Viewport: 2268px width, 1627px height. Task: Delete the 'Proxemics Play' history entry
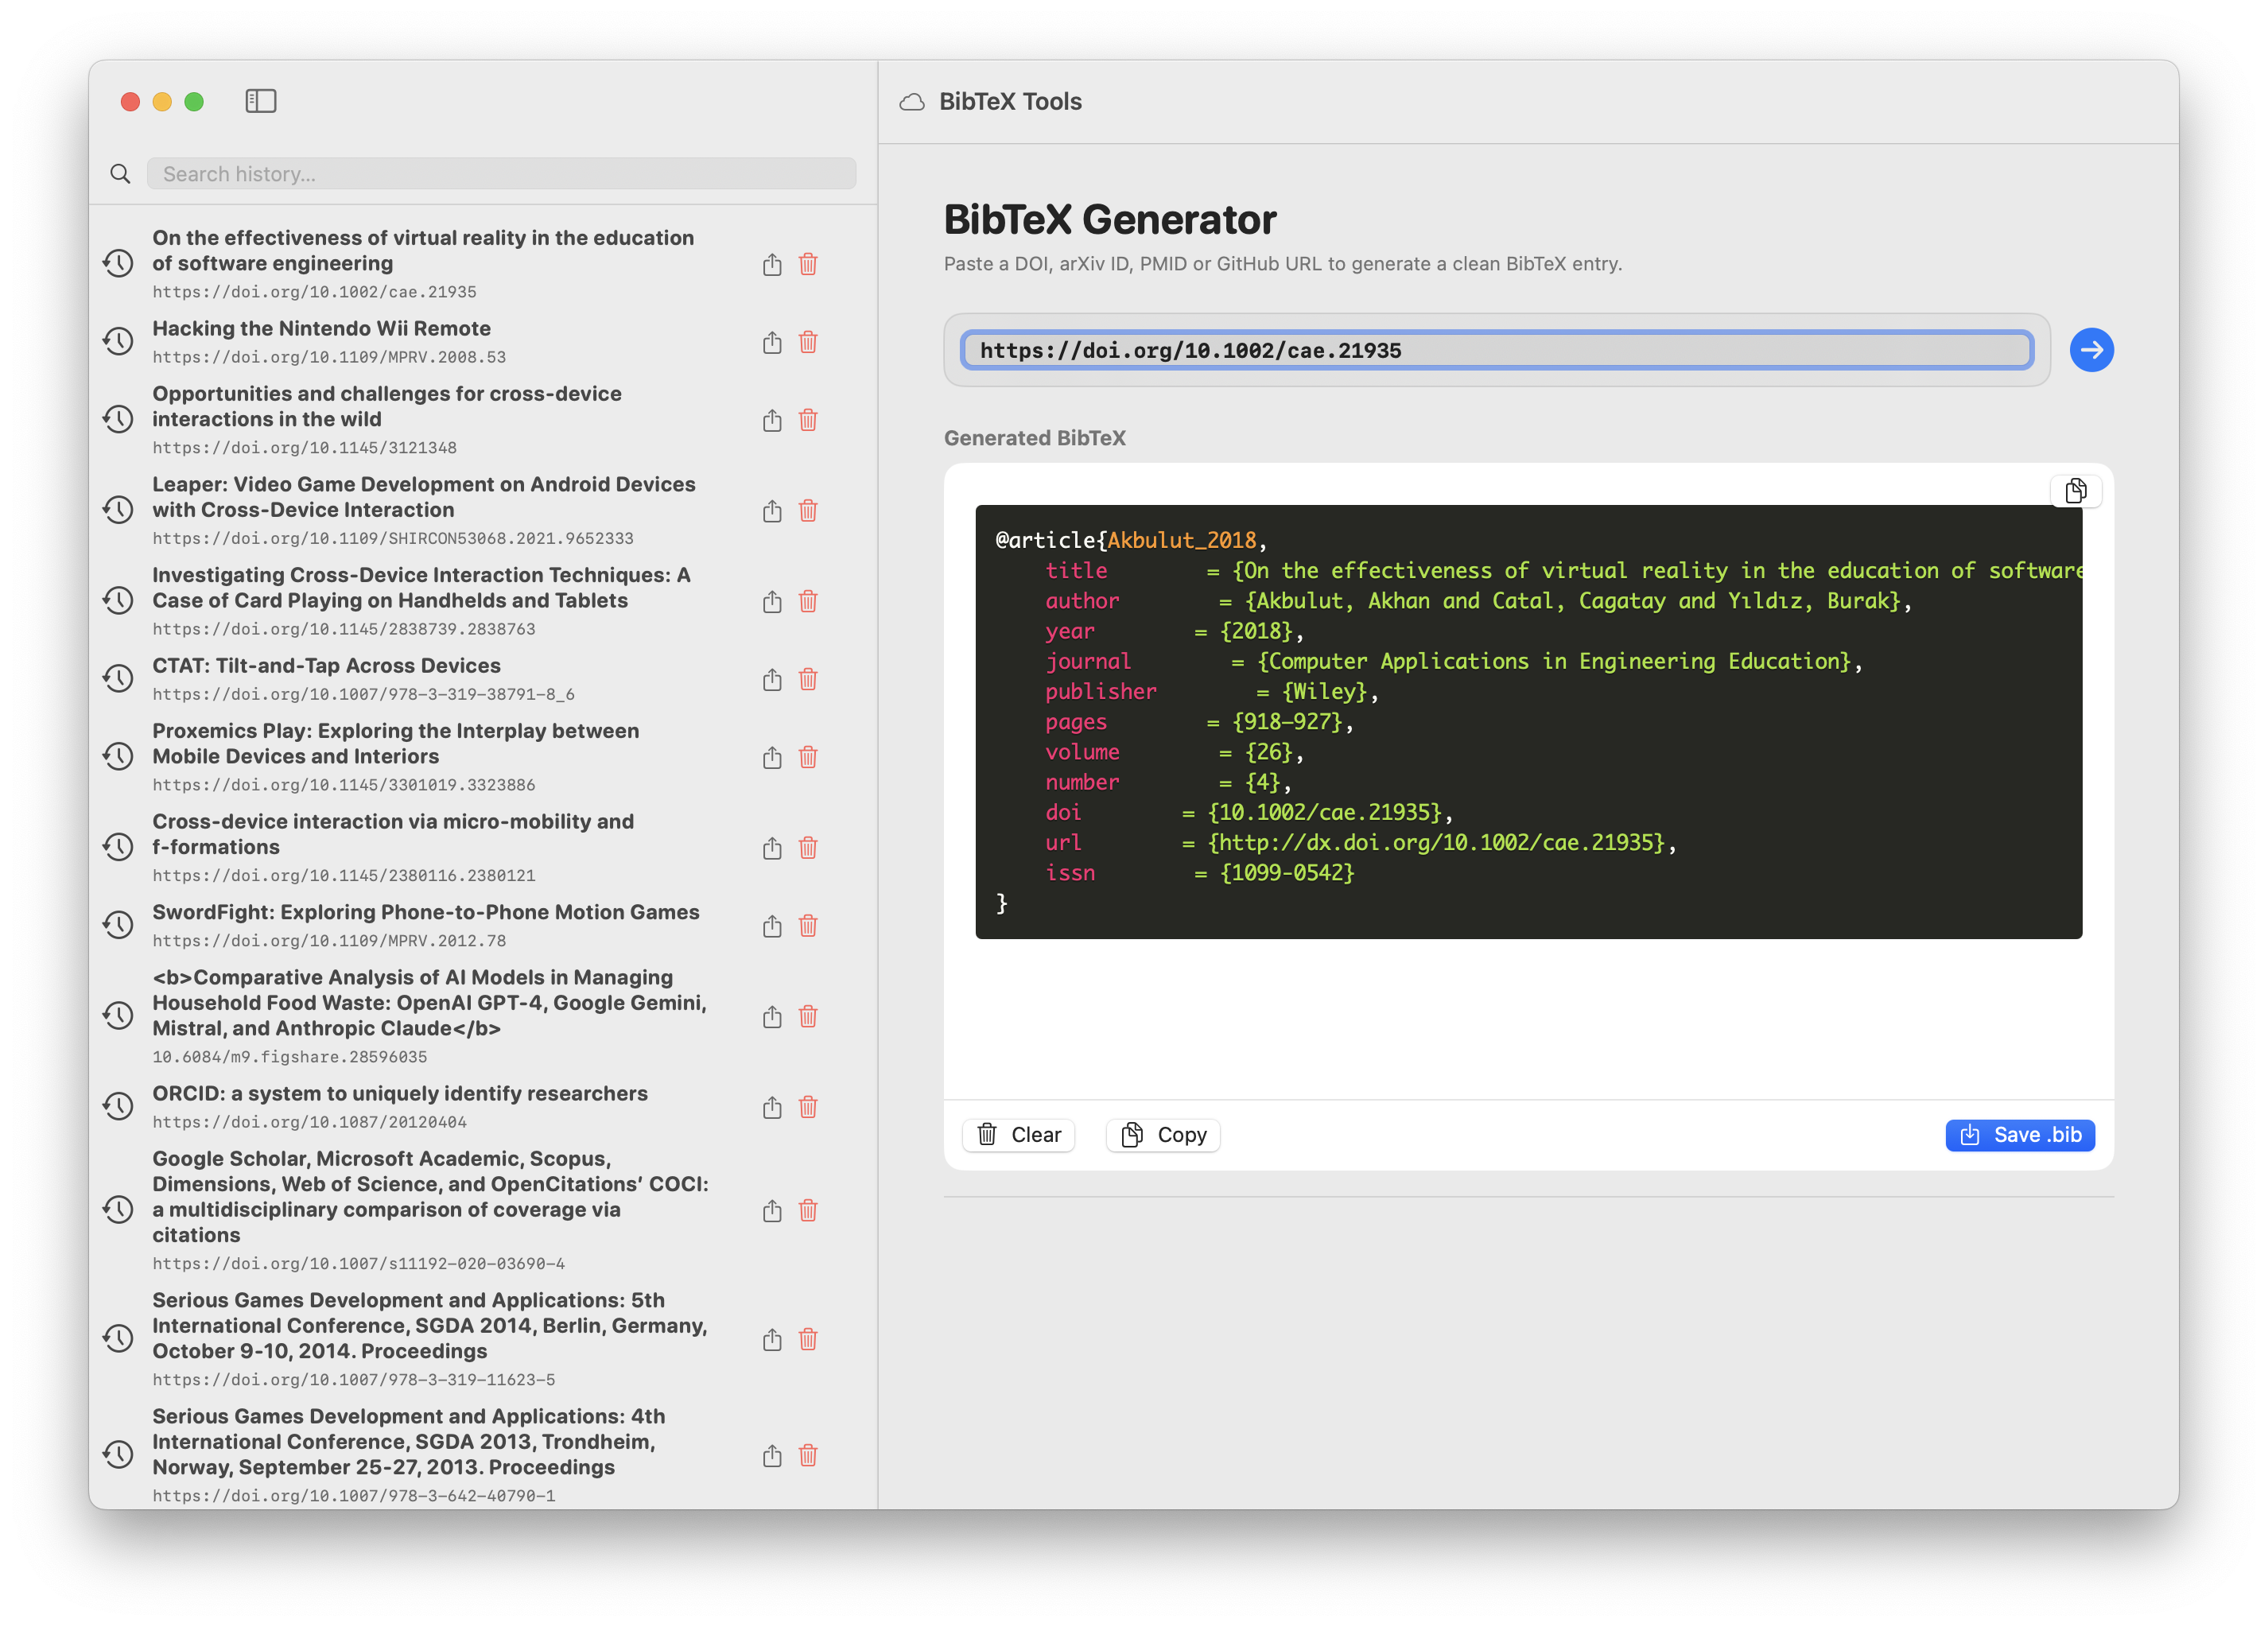808,757
